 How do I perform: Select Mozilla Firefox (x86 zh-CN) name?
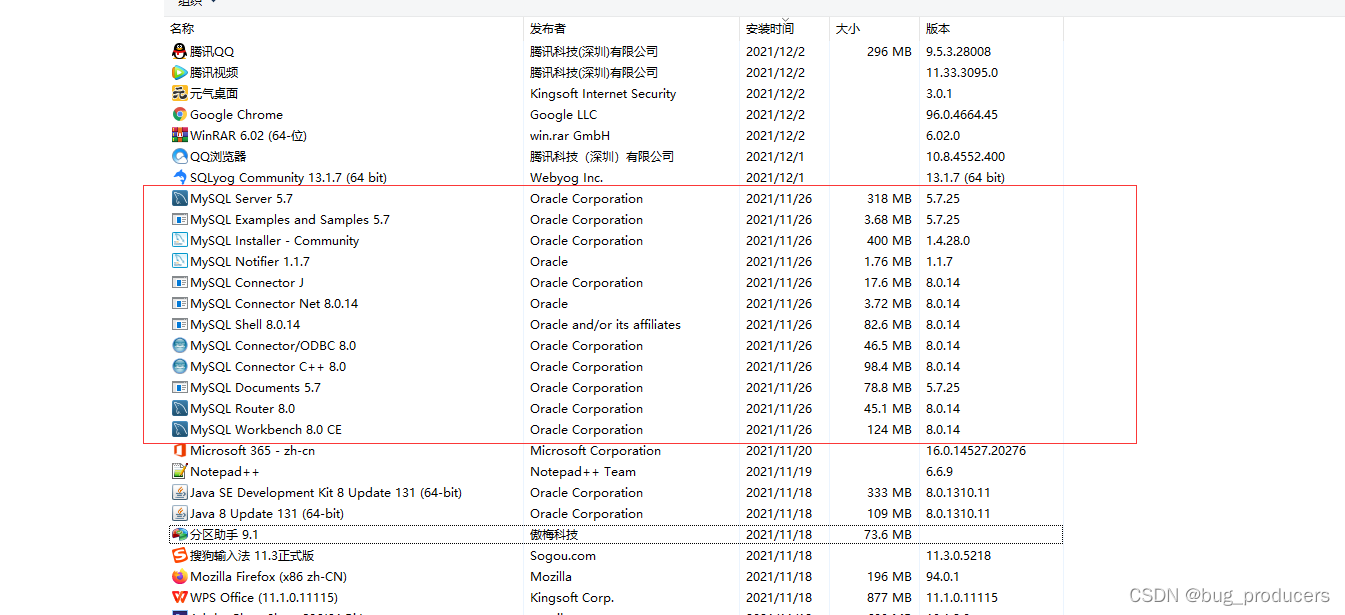268,576
